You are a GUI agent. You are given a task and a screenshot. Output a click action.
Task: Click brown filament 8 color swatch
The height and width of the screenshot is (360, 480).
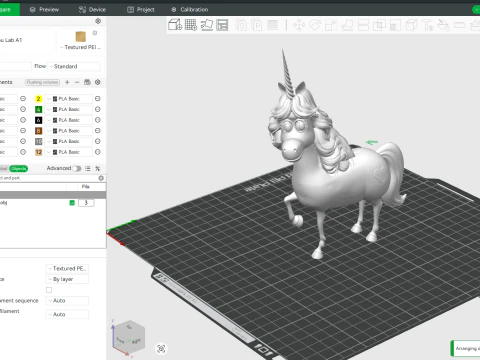click(x=39, y=131)
